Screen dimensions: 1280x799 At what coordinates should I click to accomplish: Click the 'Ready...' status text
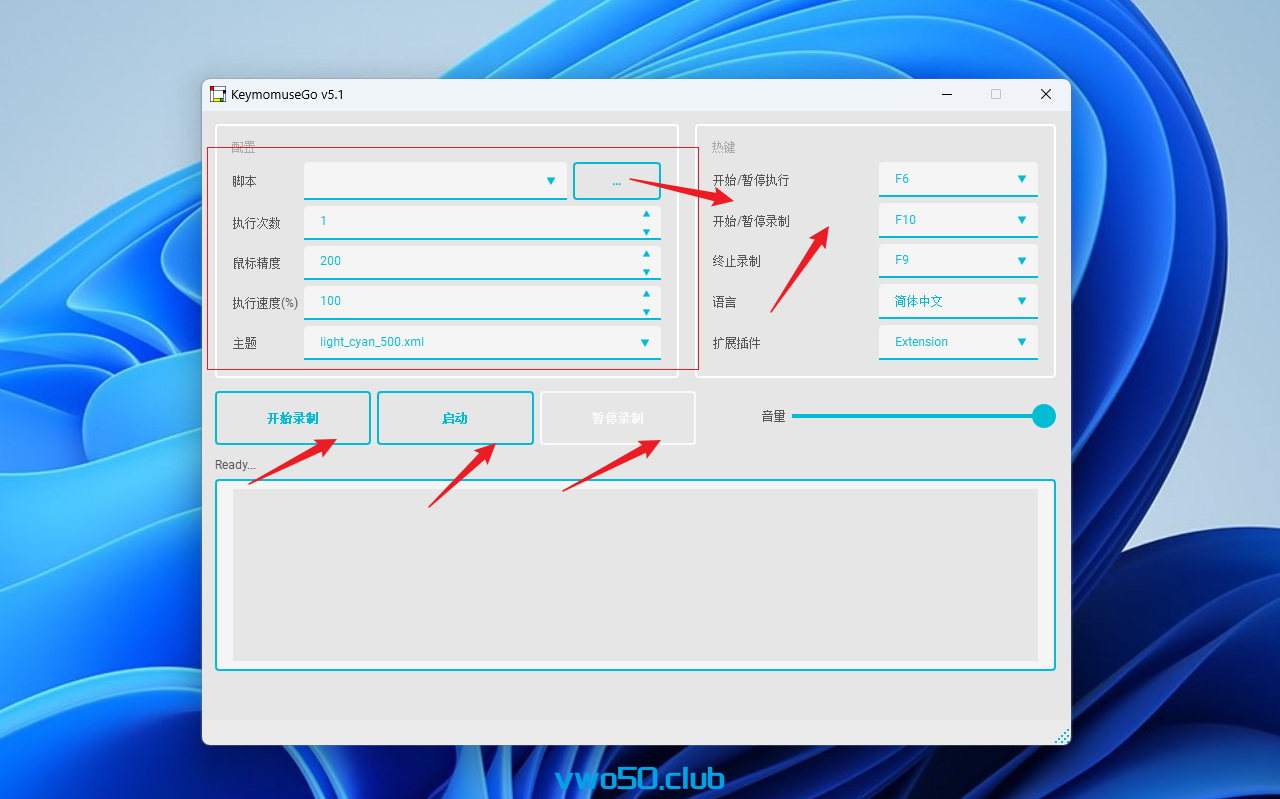(x=235, y=465)
